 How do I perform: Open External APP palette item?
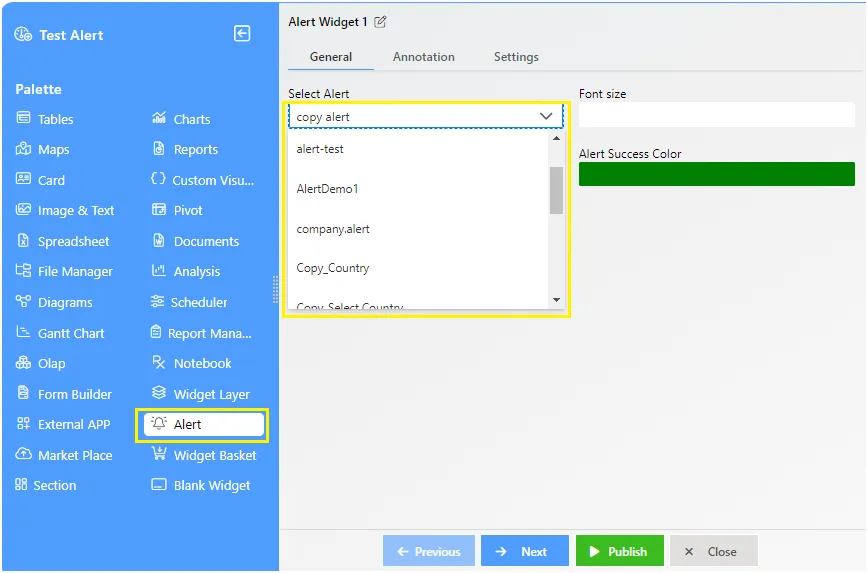click(63, 425)
